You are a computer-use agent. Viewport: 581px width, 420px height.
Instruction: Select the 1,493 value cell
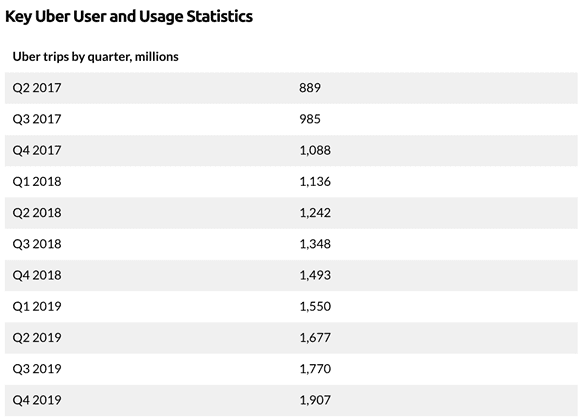[315, 275]
